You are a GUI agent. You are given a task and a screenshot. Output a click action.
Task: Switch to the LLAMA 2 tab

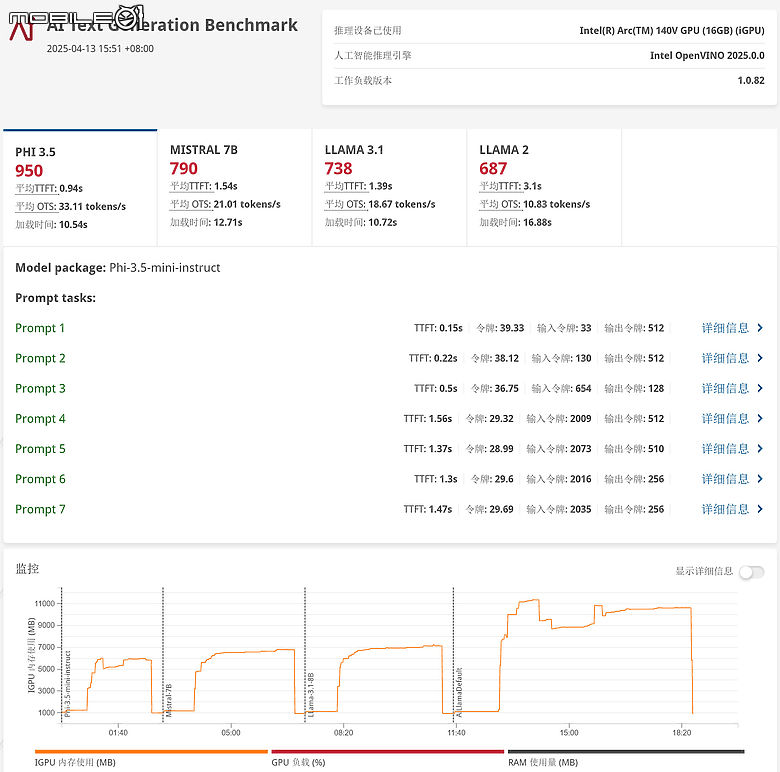[x=544, y=188]
